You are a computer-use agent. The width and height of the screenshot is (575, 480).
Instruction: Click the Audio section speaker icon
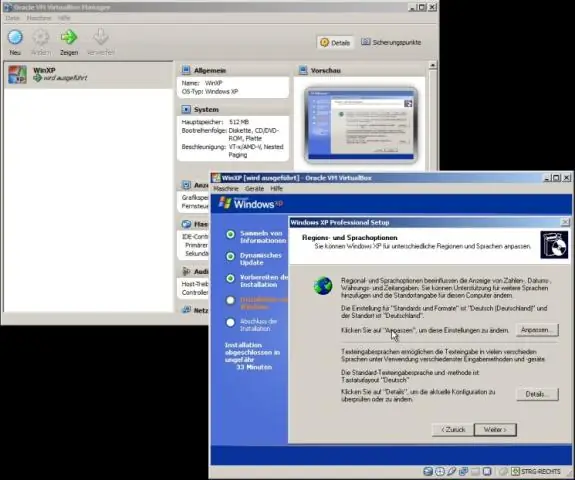tap(186, 271)
